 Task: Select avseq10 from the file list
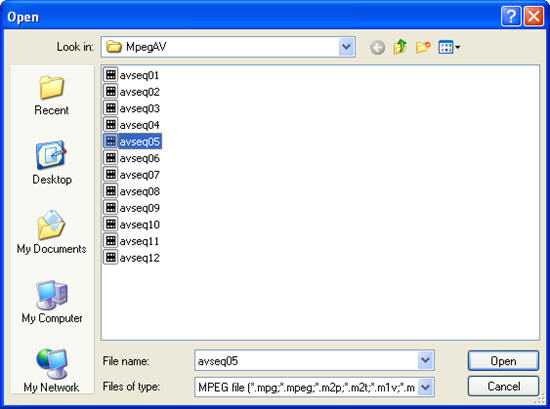pyautogui.click(x=132, y=224)
